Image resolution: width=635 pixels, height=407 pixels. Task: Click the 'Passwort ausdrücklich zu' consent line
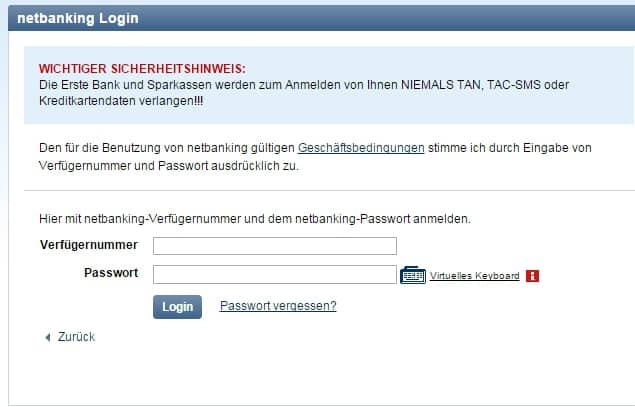[x=168, y=166]
